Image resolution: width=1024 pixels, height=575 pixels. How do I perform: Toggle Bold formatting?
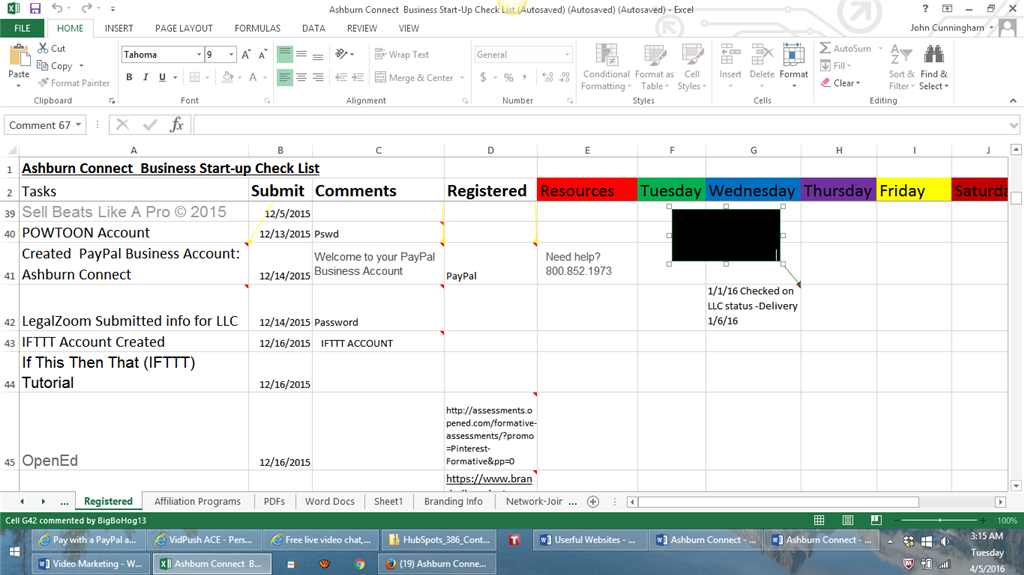pyautogui.click(x=129, y=77)
